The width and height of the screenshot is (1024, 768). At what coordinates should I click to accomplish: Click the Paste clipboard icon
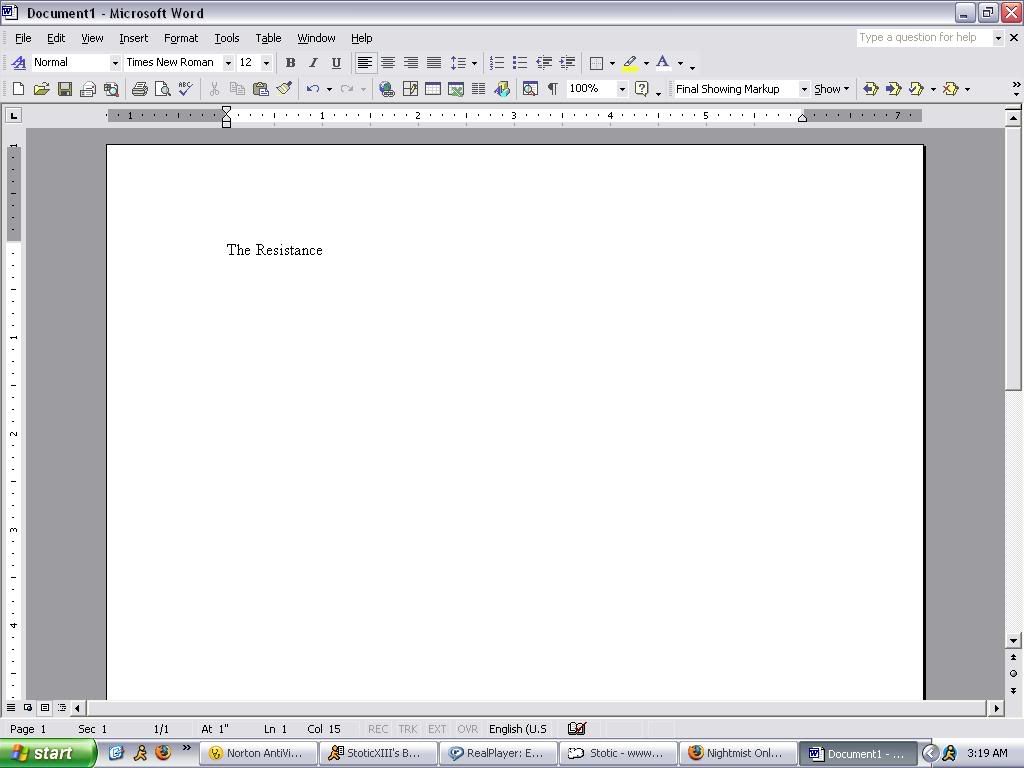[x=261, y=89]
